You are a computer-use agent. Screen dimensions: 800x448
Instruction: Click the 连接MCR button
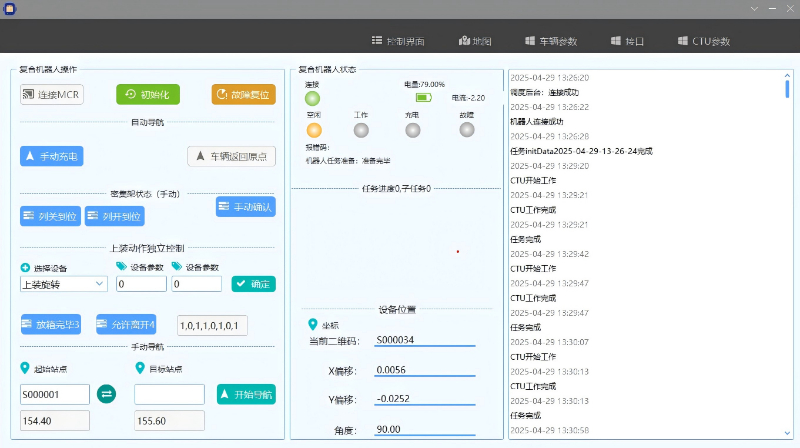tap(51, 95)
